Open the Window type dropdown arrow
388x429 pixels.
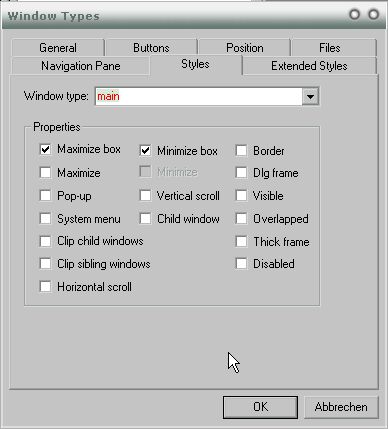(310, 97)
